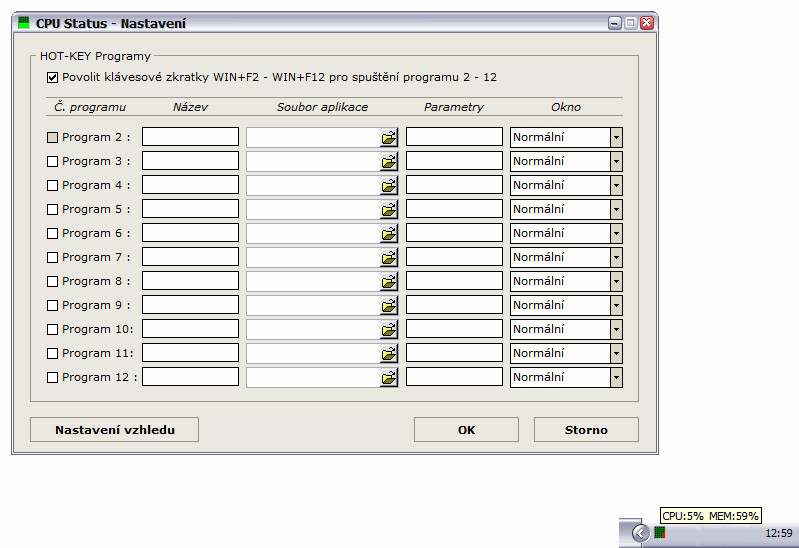Open Okno dropdown for Program 3
This screenshot has width=799, height=548.
(x=616, y=162)
